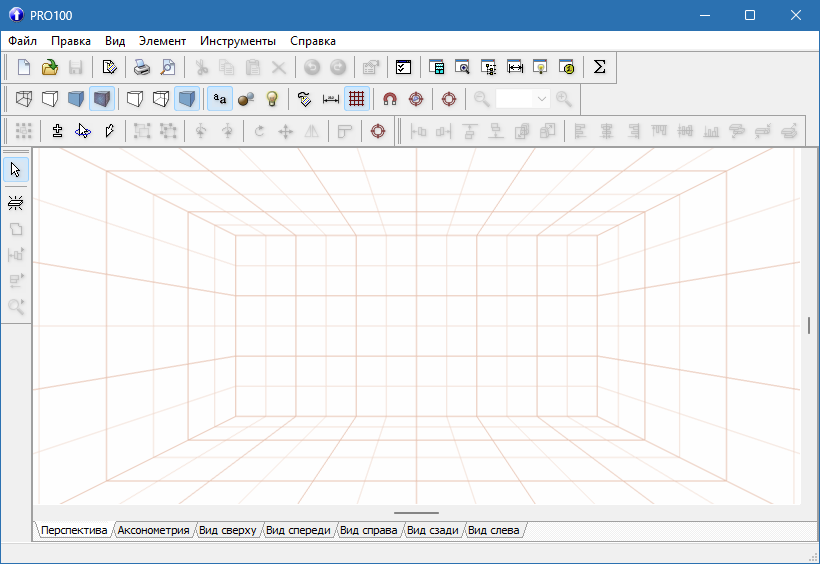Open the Справка menu
The height and width of the screenshot is (564, 820).
tap(313, 41)
